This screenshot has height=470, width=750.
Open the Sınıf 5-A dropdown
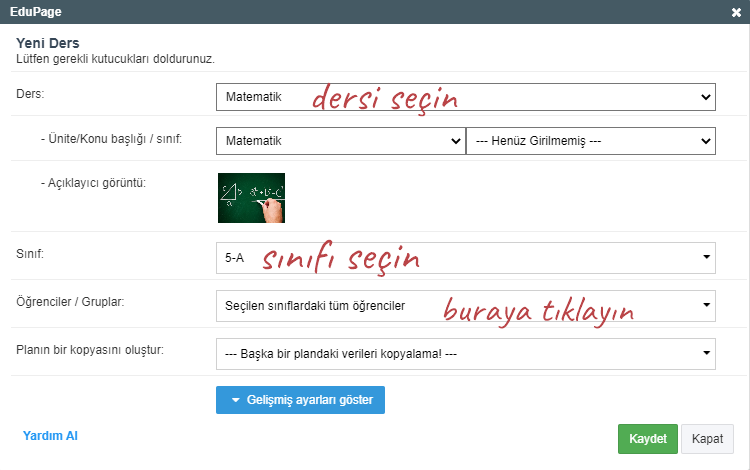point(465,258)
